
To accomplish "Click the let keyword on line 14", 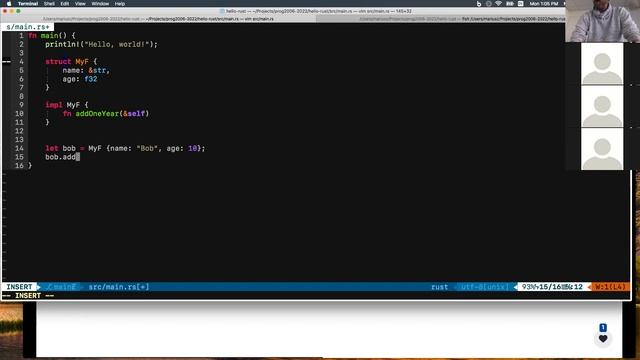I will [x=51, y=148].
